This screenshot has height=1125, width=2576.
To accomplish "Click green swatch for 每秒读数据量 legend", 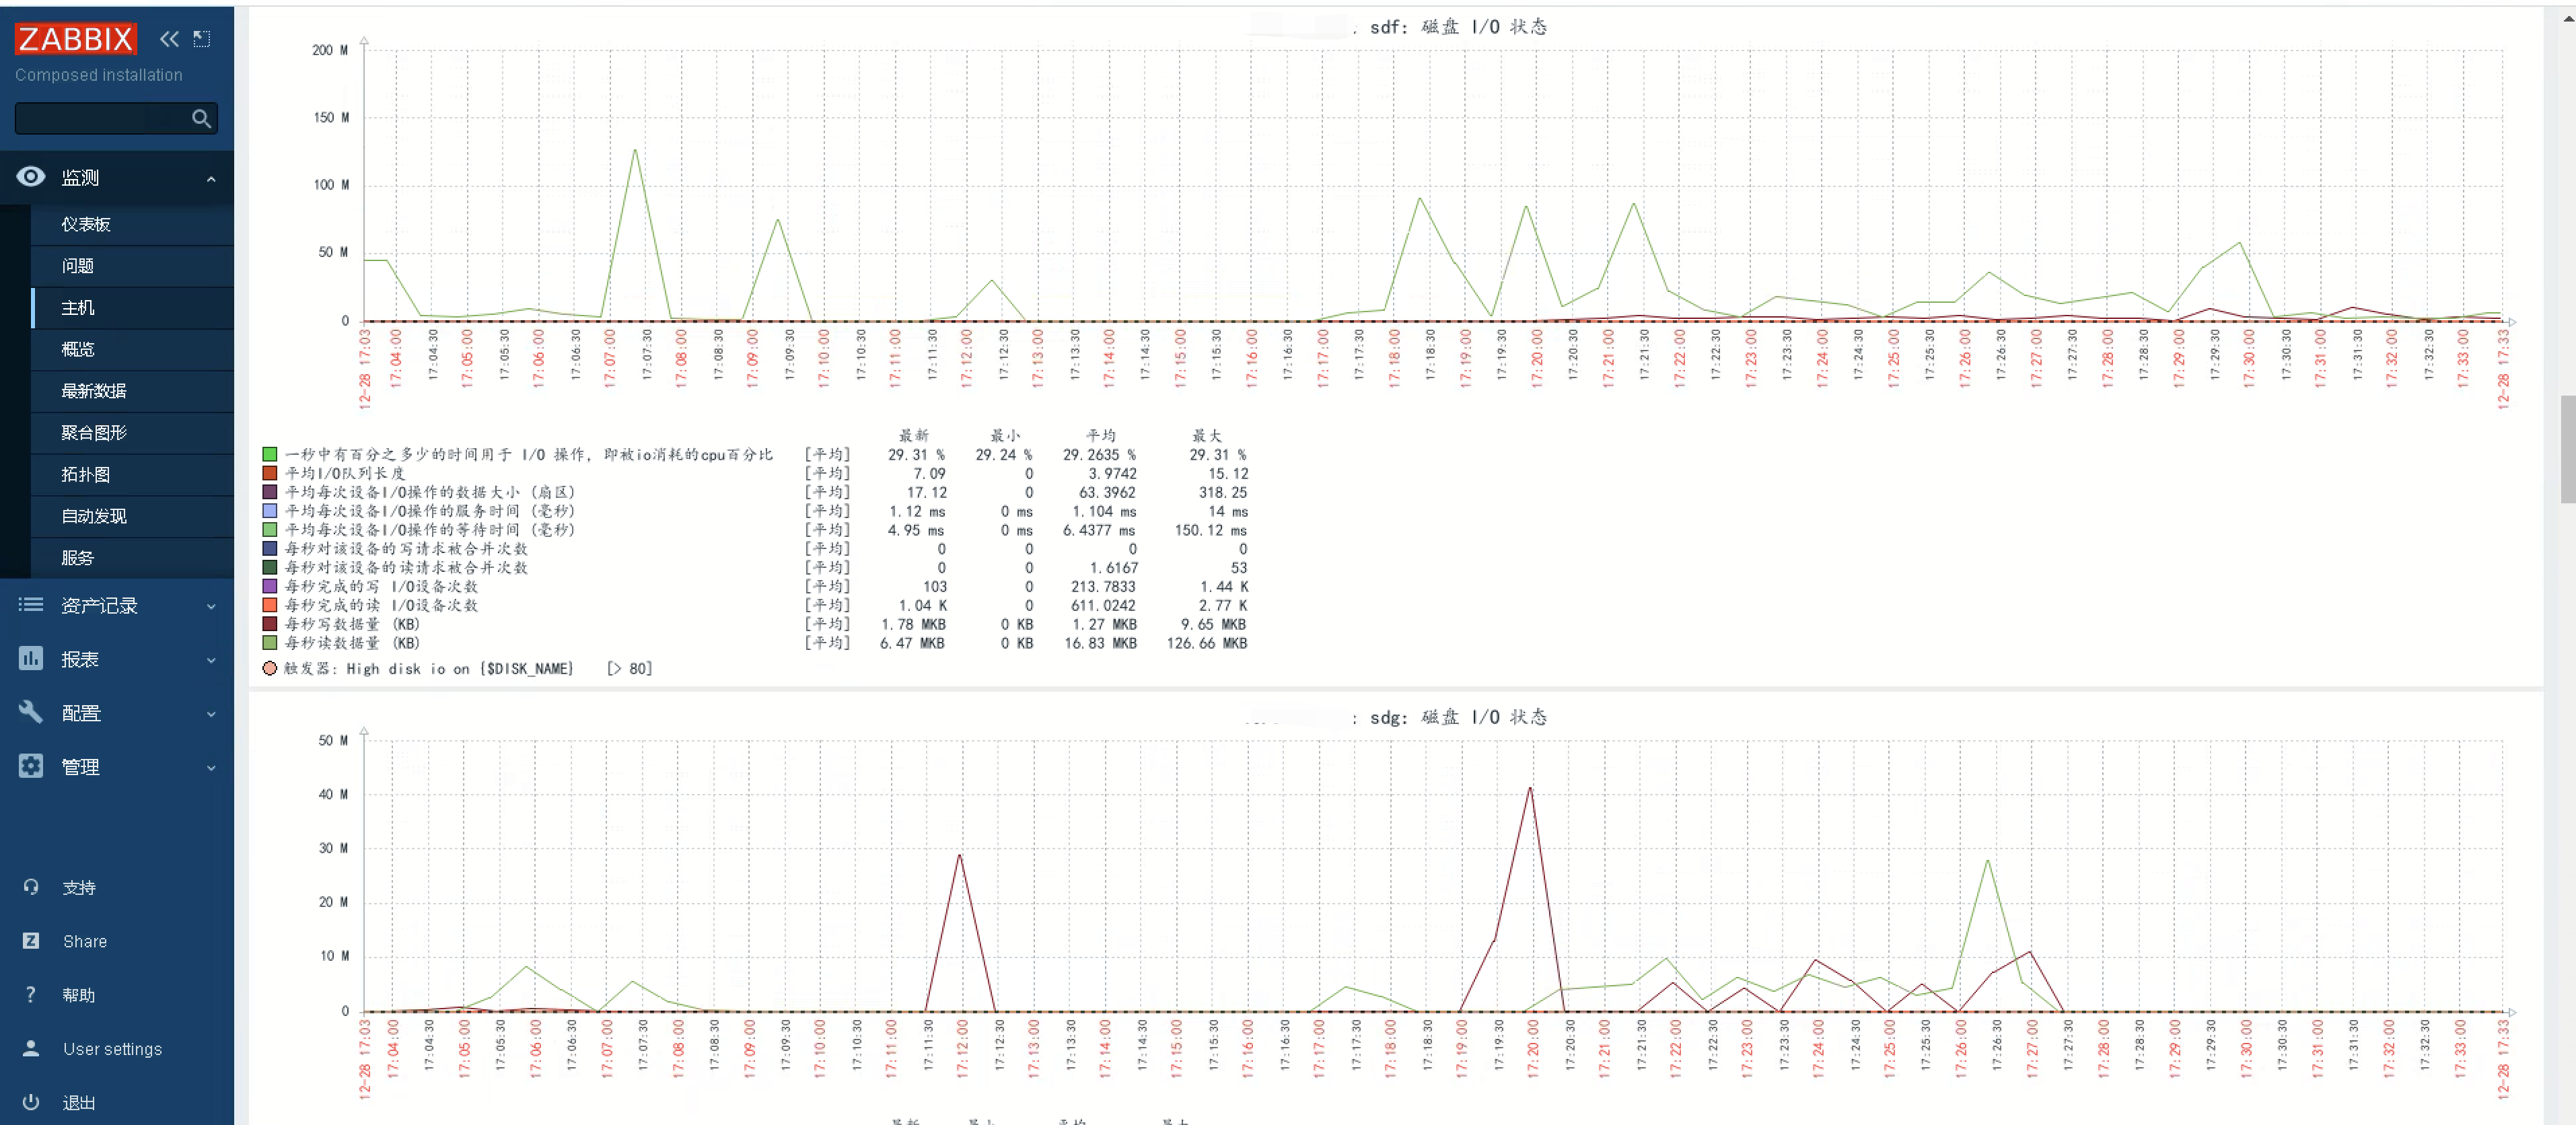I will click(270, 643).
